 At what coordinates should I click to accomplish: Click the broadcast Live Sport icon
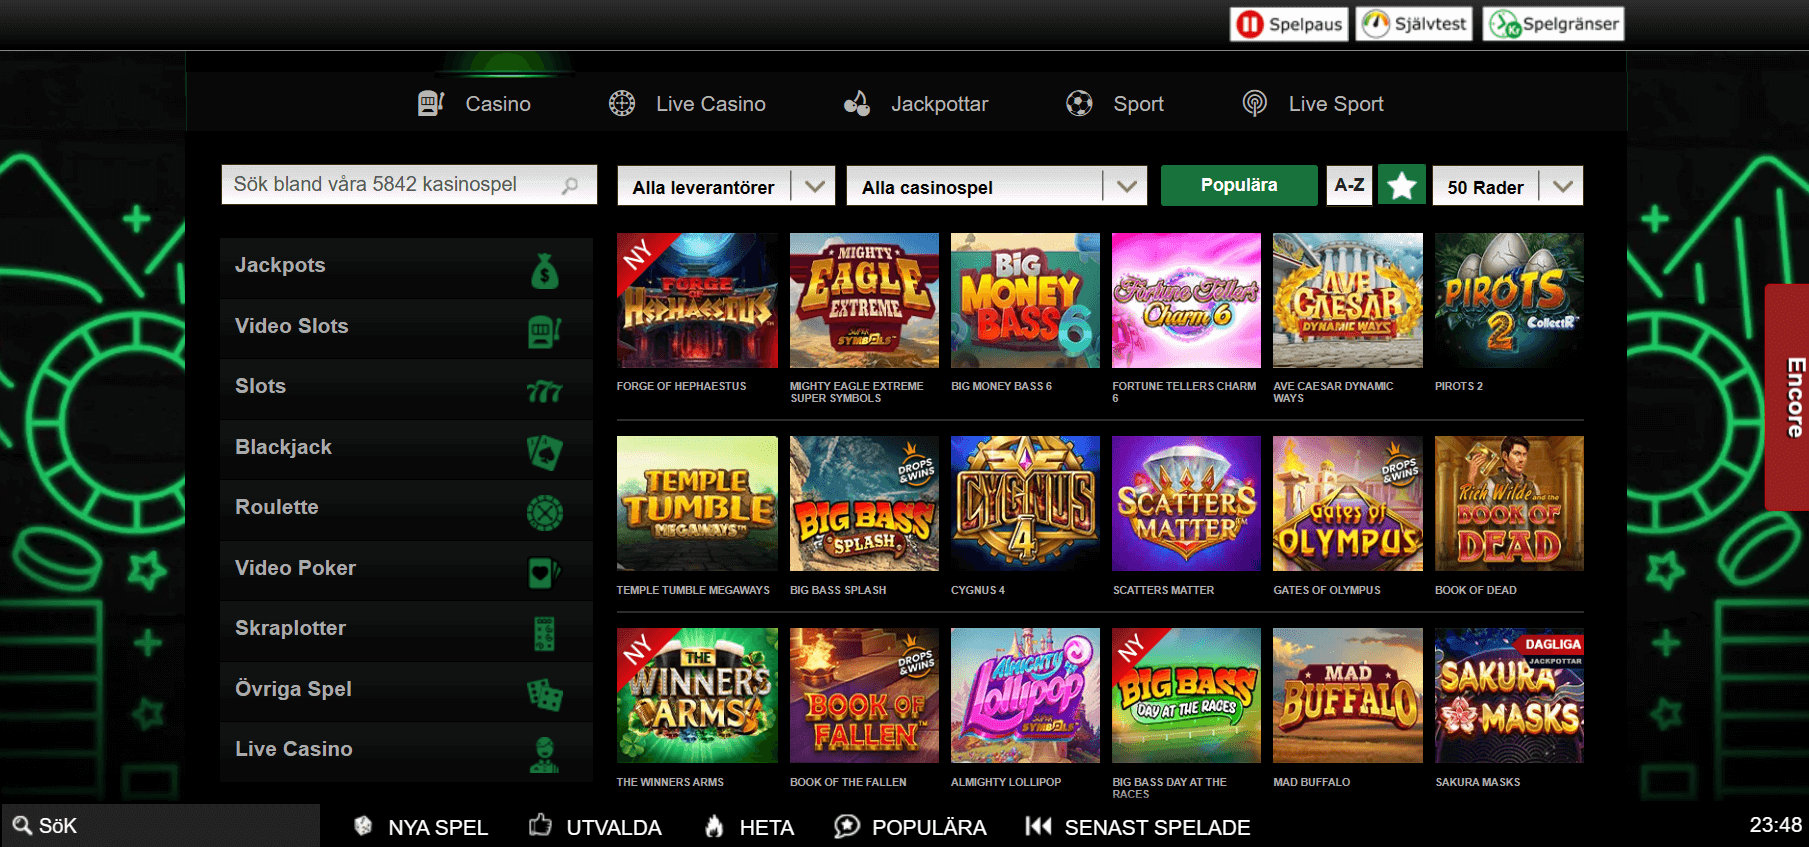[1254, 103]
